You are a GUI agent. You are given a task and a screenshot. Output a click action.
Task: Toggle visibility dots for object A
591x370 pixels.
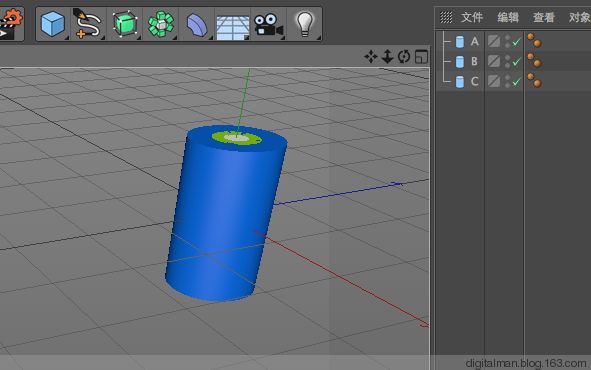(x=508, y=41)
